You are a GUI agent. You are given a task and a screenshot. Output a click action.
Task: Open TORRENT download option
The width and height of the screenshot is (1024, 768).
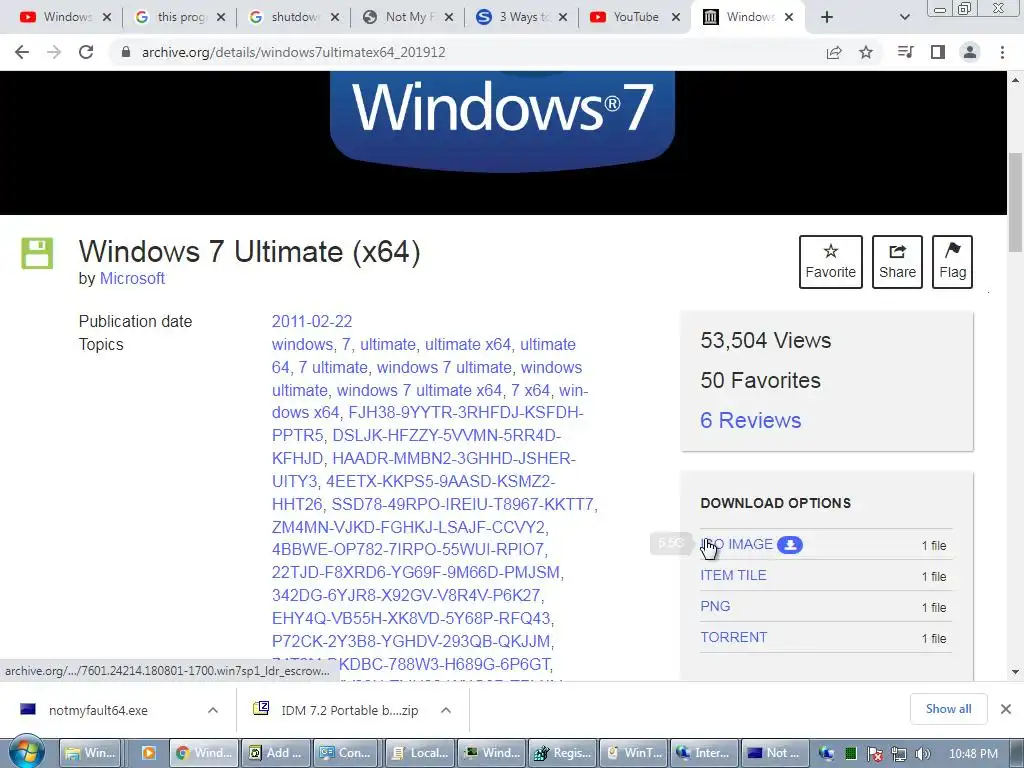(x=733, y=637)
